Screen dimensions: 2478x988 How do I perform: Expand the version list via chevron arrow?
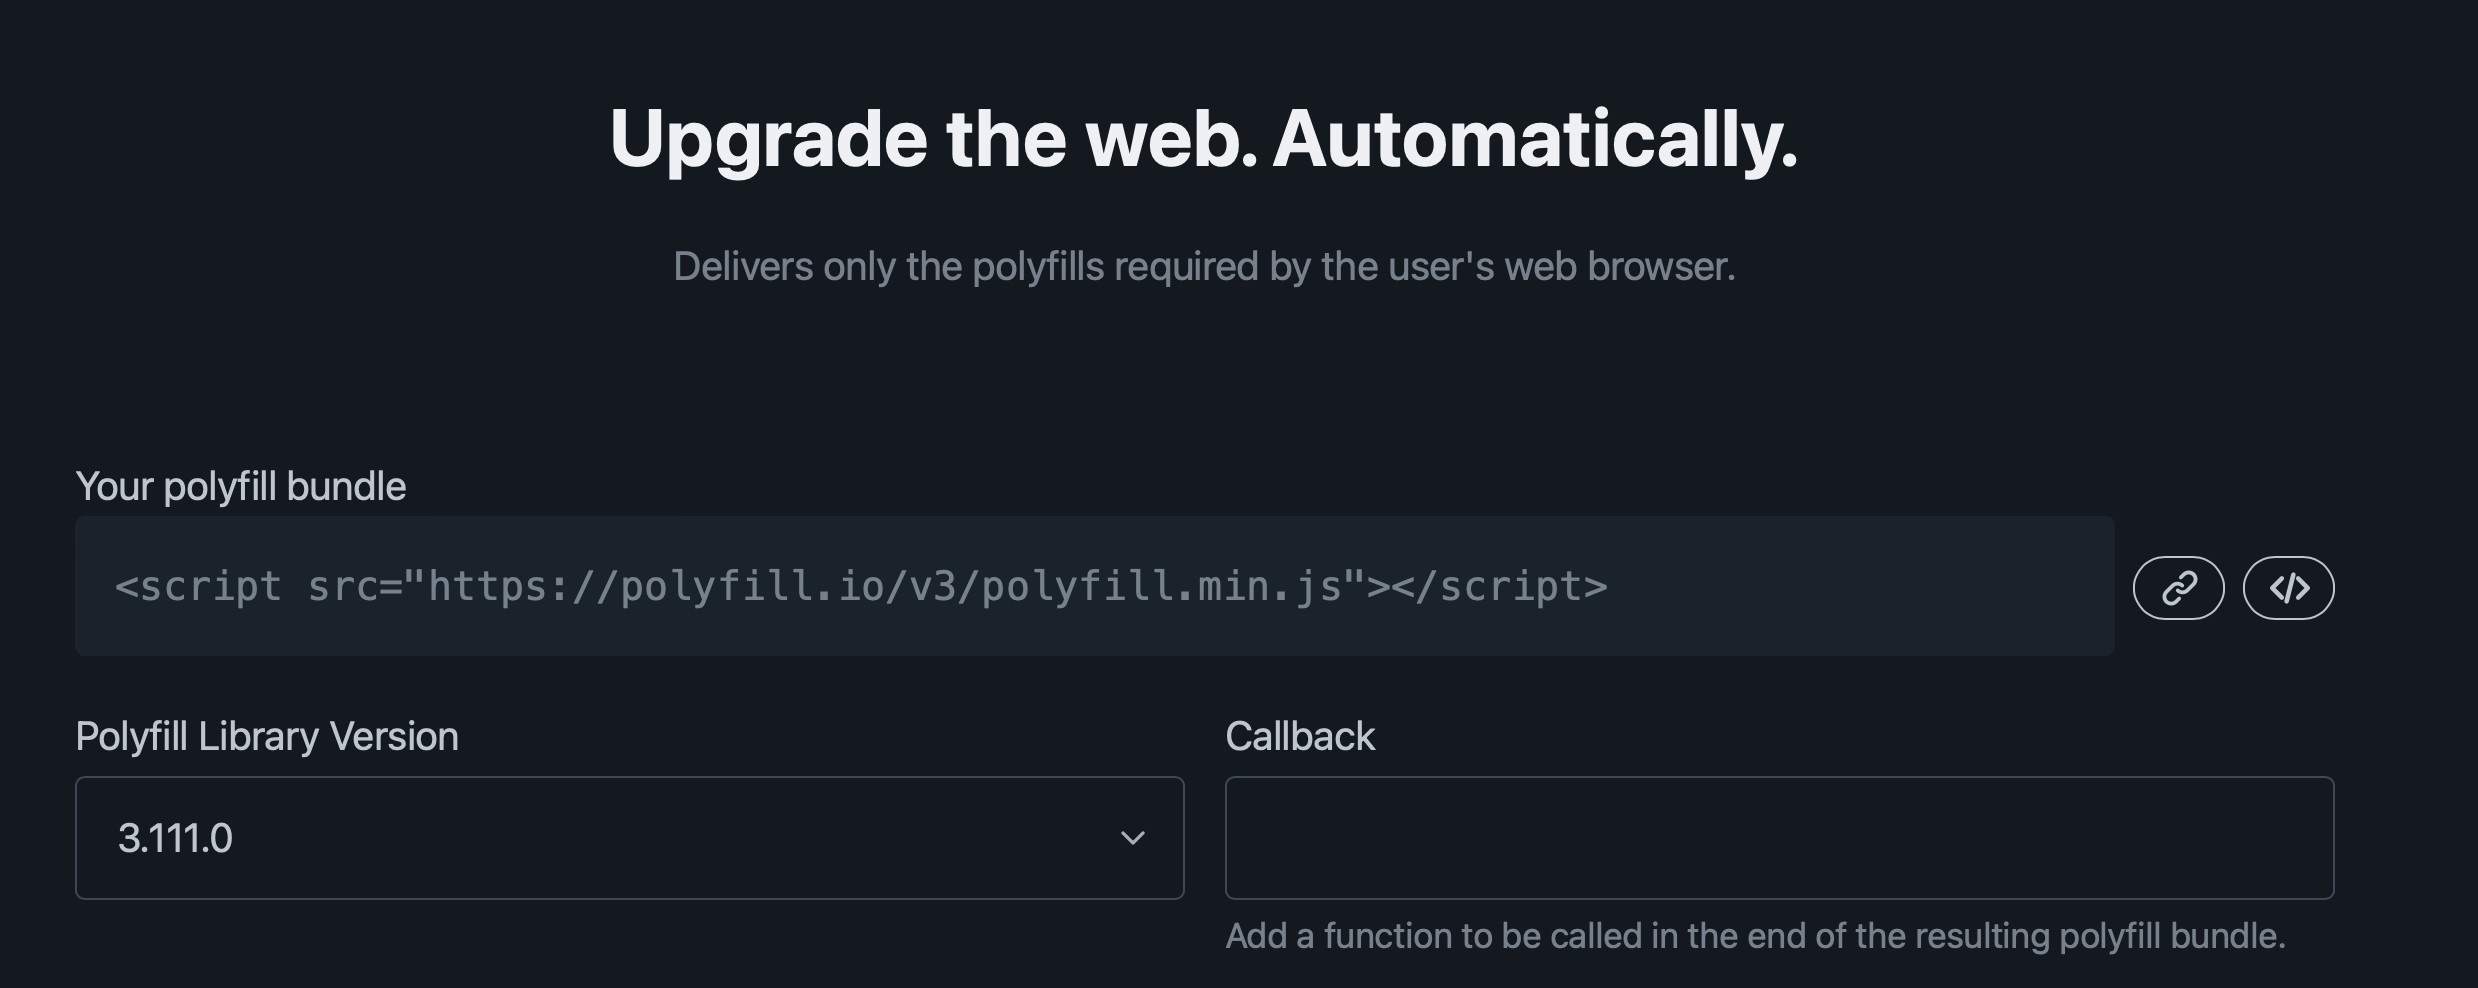pos(1132,838)
